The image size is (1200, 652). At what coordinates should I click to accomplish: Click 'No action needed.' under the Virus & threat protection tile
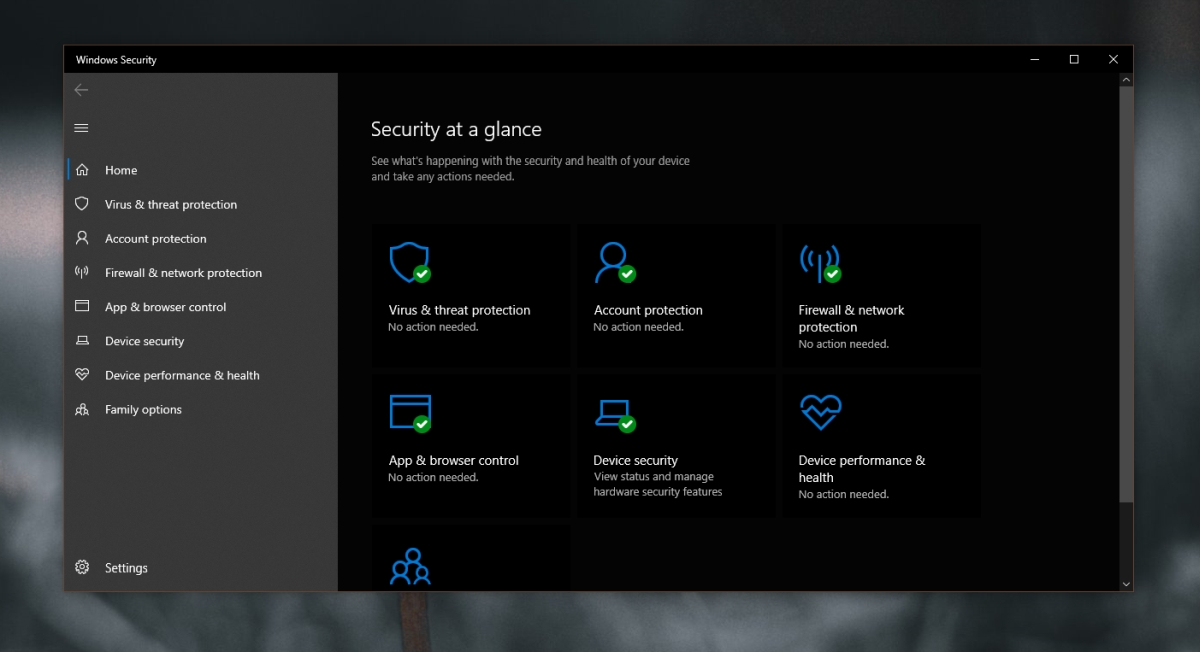tap(433, 327)
